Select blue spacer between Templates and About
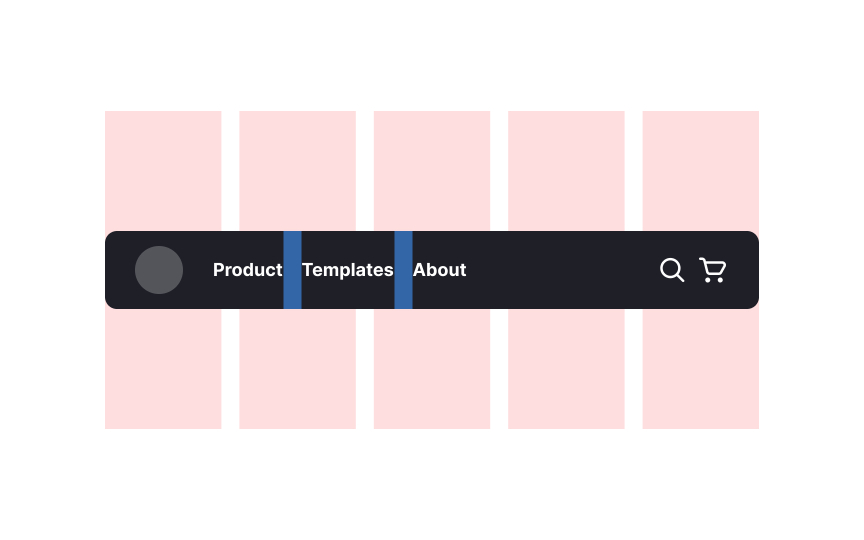The height and width of the screenshot is (540, 864). point(403,270)
